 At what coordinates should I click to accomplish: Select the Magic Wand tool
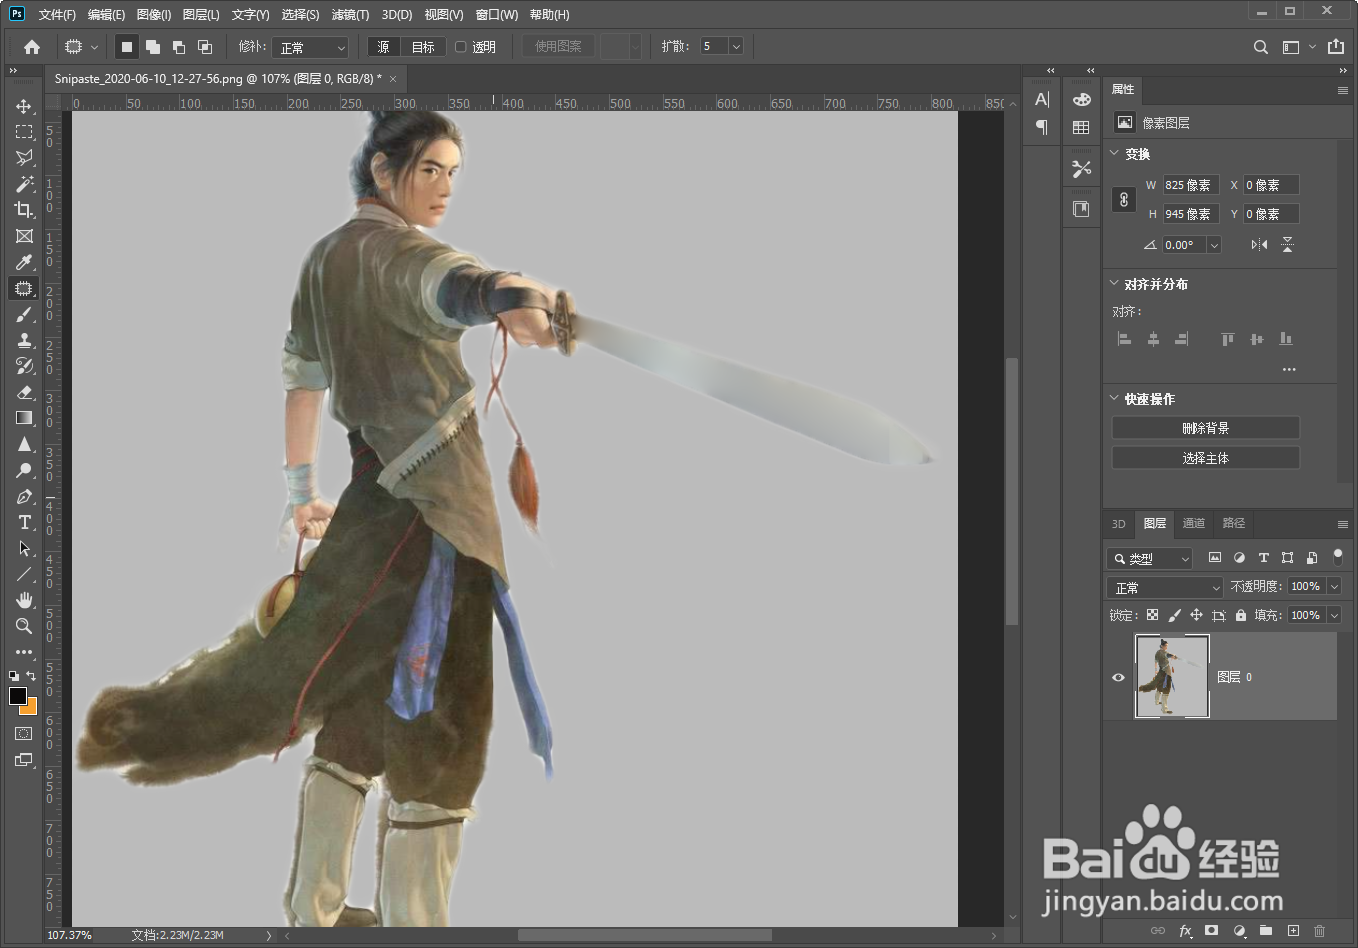tap(24, 184)
